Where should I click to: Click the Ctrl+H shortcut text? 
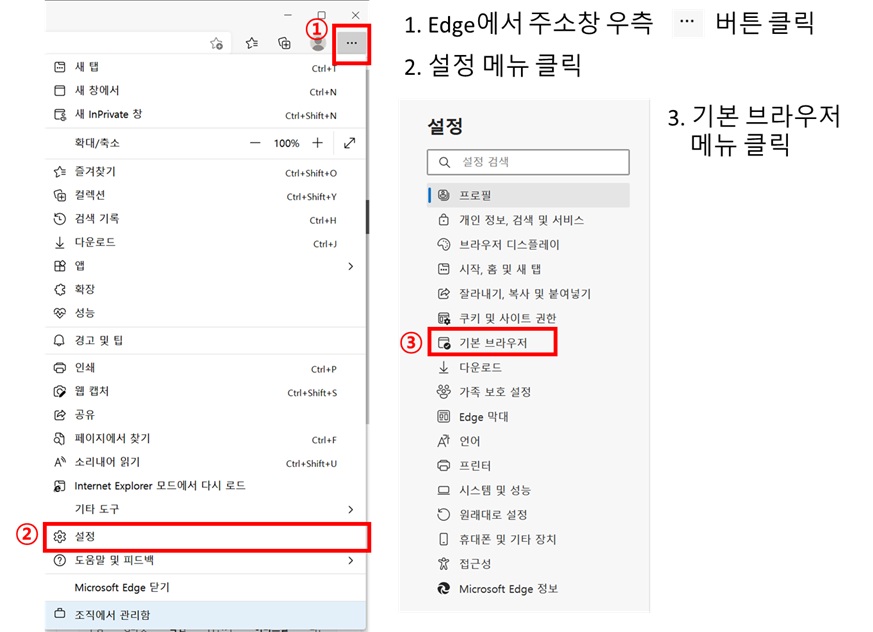323,221
